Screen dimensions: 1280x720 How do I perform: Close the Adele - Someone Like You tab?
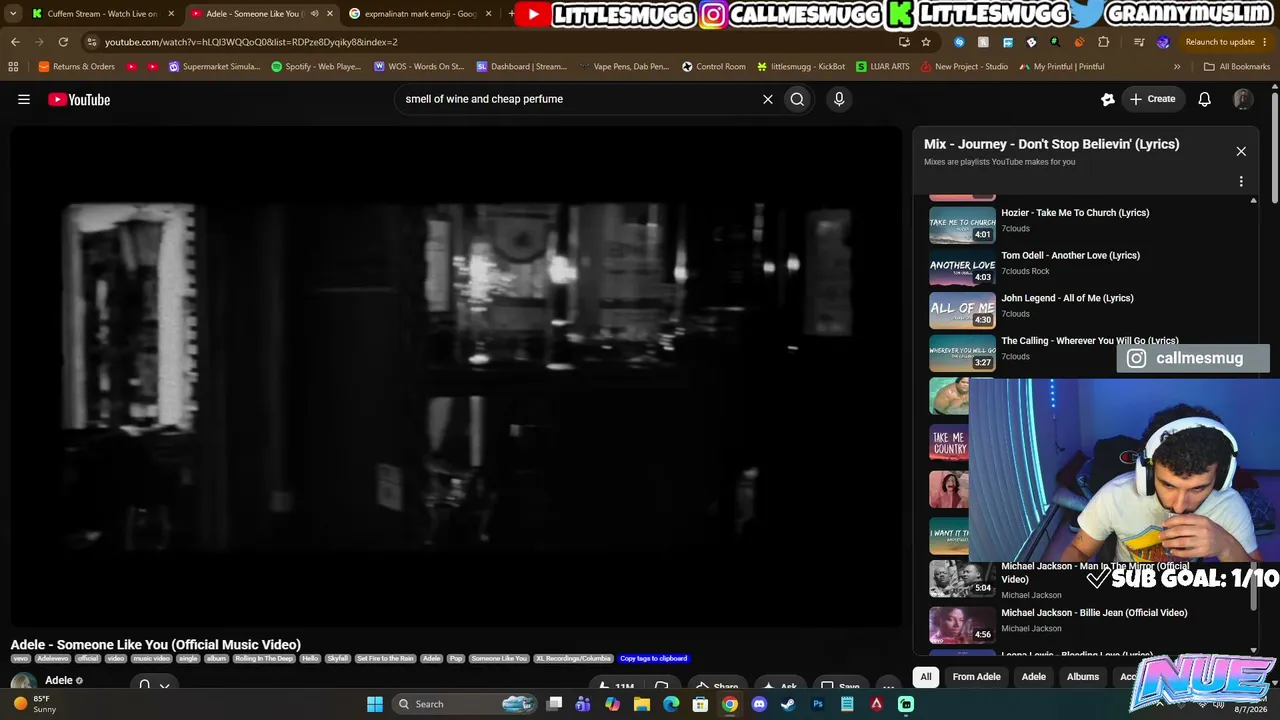(330, 14)
